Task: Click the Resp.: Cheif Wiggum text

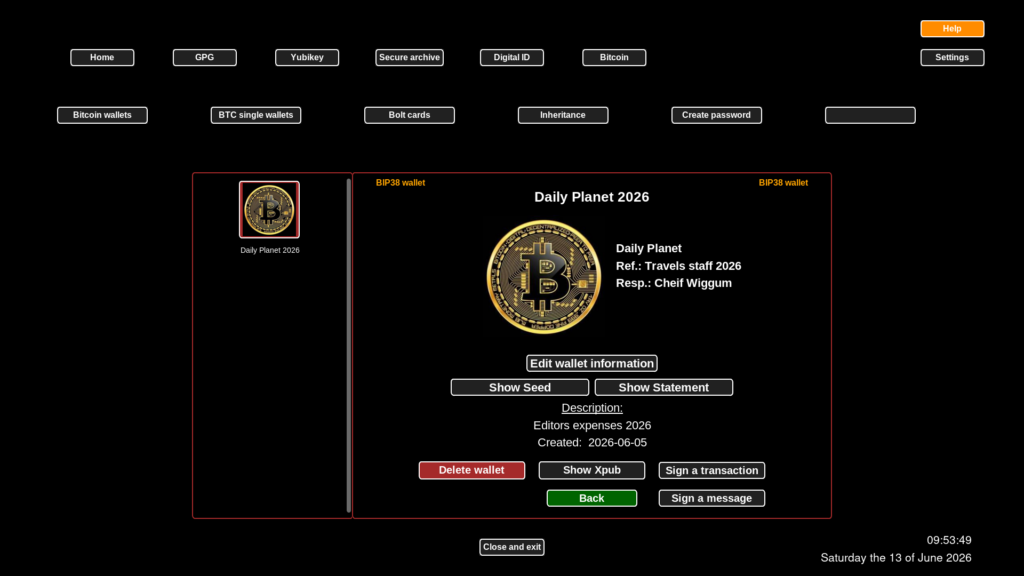Action: tap(673, 283)
